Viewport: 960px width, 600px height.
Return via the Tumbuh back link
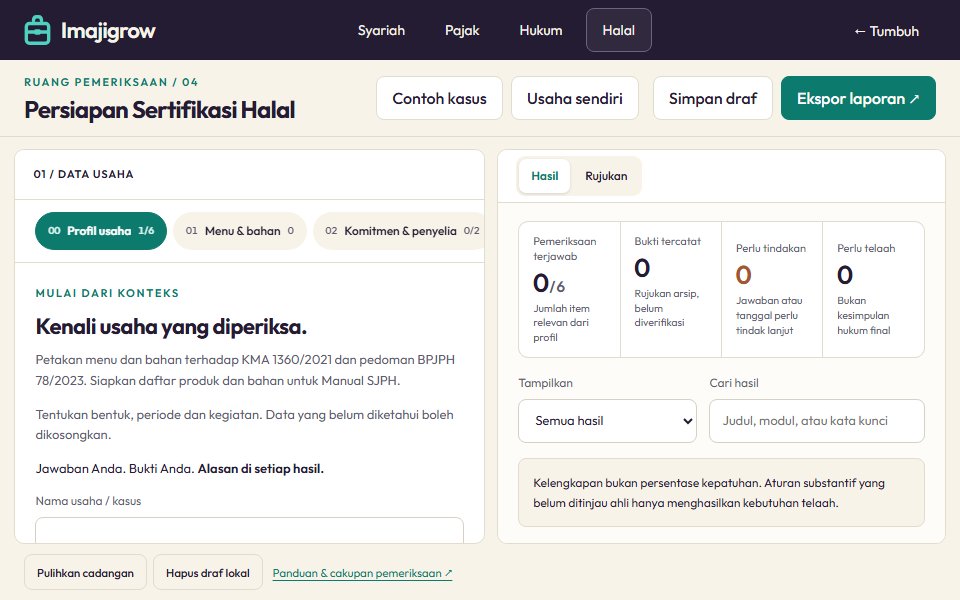[886, 31]
